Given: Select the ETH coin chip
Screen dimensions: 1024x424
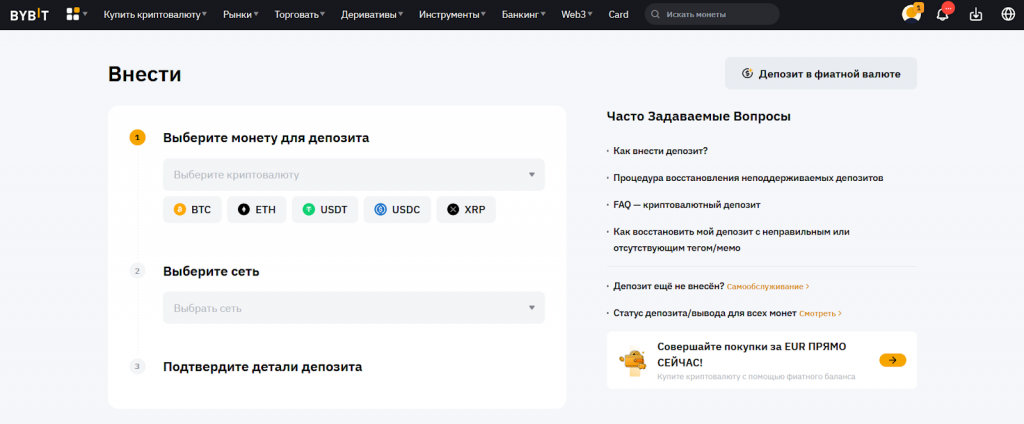Looking at the screenshot, I should pyautogui.click(x=257, y=210).
